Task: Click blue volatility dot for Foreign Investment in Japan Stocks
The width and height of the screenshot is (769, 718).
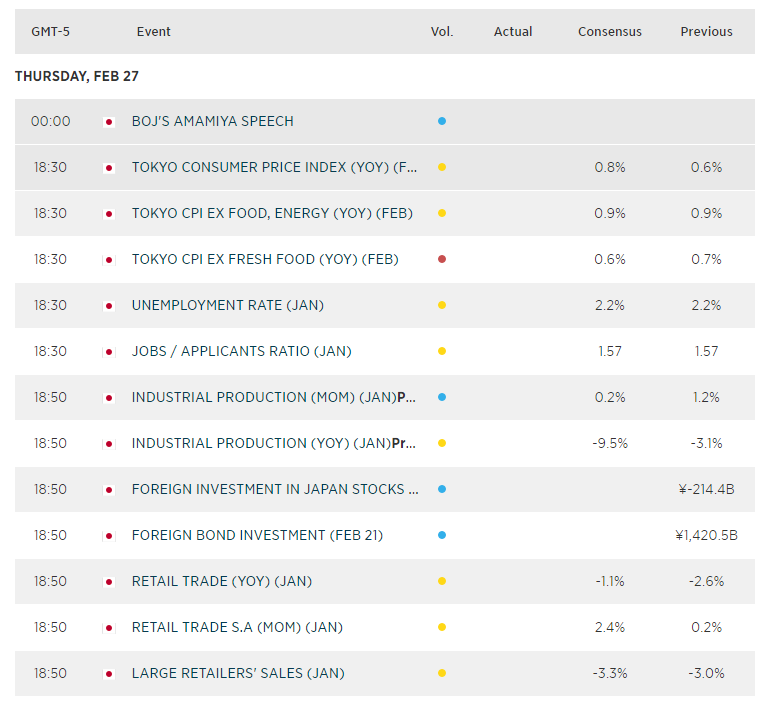Action: [x=442, y=489]
